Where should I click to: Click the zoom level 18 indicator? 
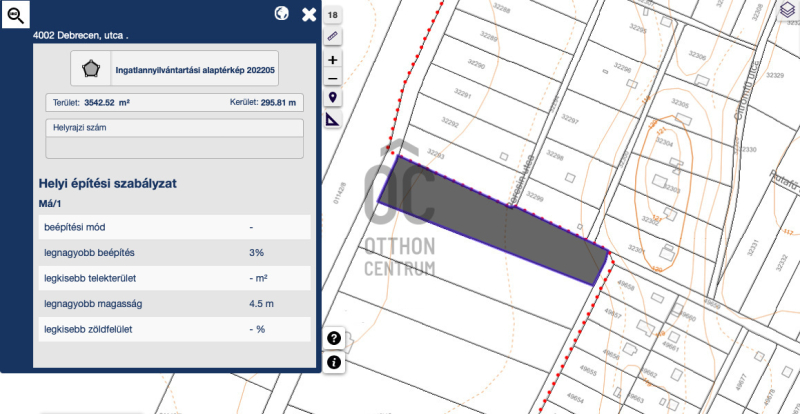[333, 15]
